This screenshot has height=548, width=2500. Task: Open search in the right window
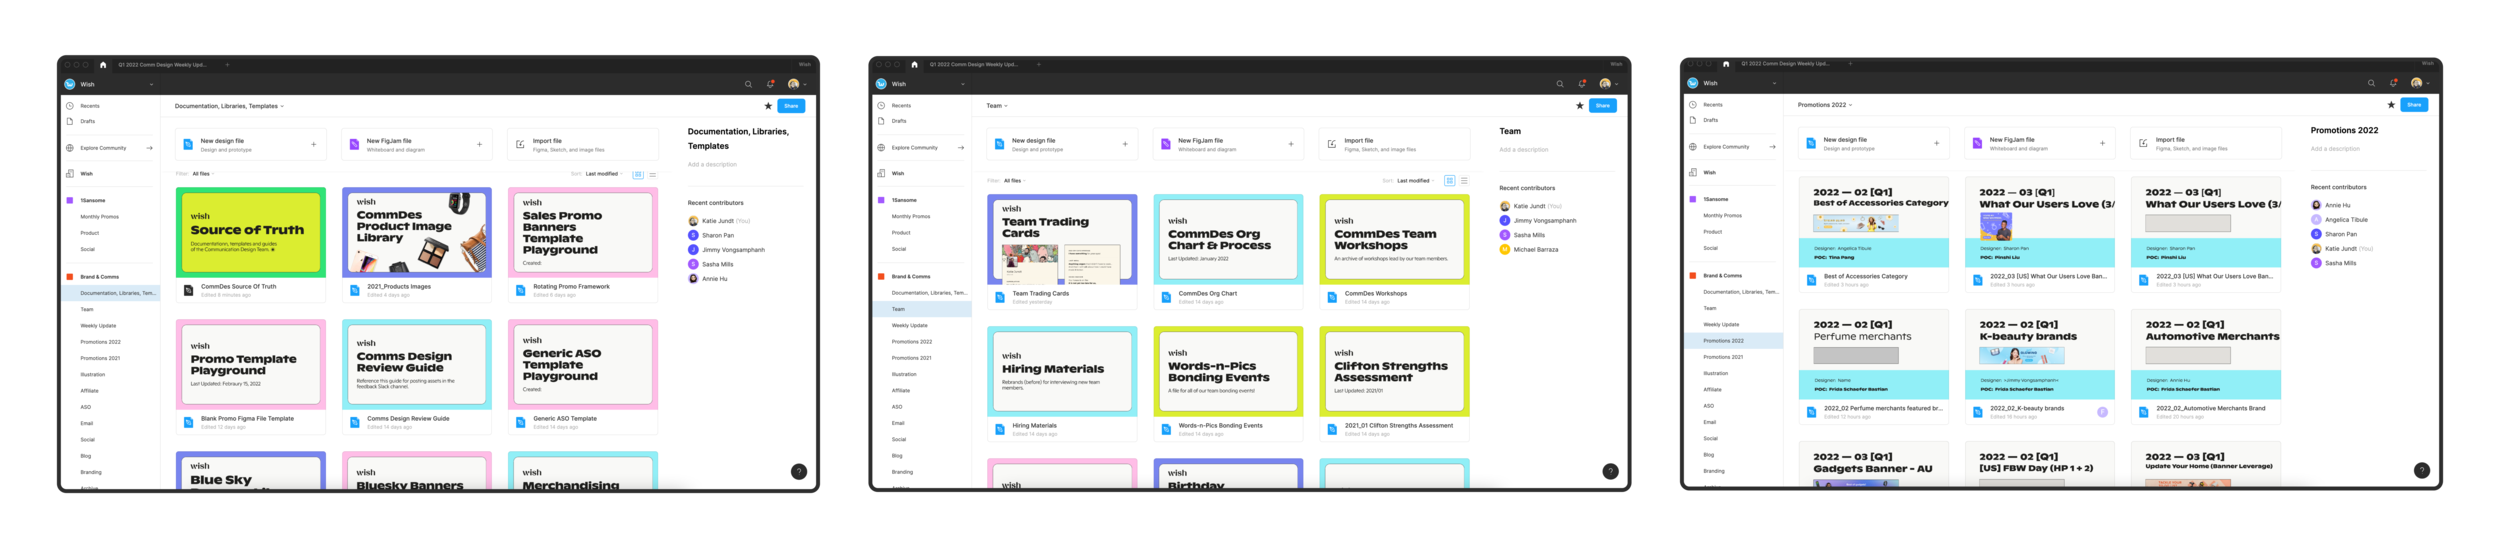pos(2371,83)
